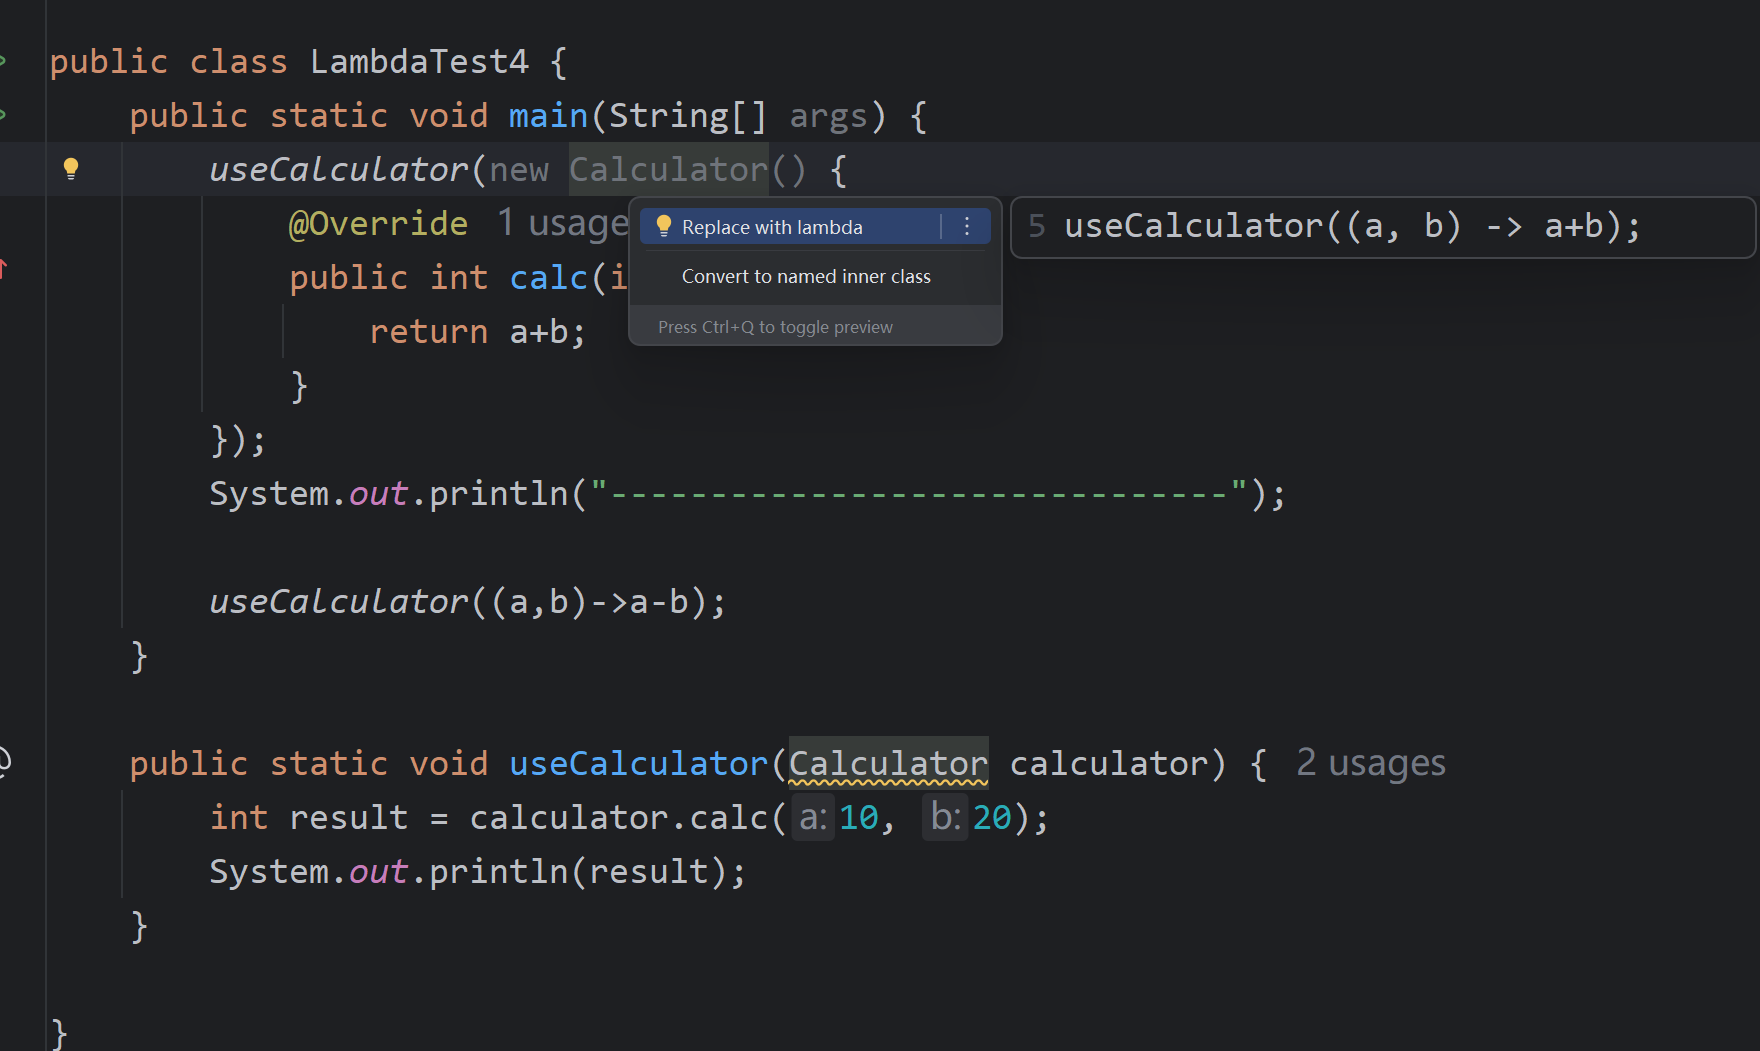Click the gutter icon beside useCalculator method declaration
The height and width of the screenshot is (1051, 1760).
5,762
